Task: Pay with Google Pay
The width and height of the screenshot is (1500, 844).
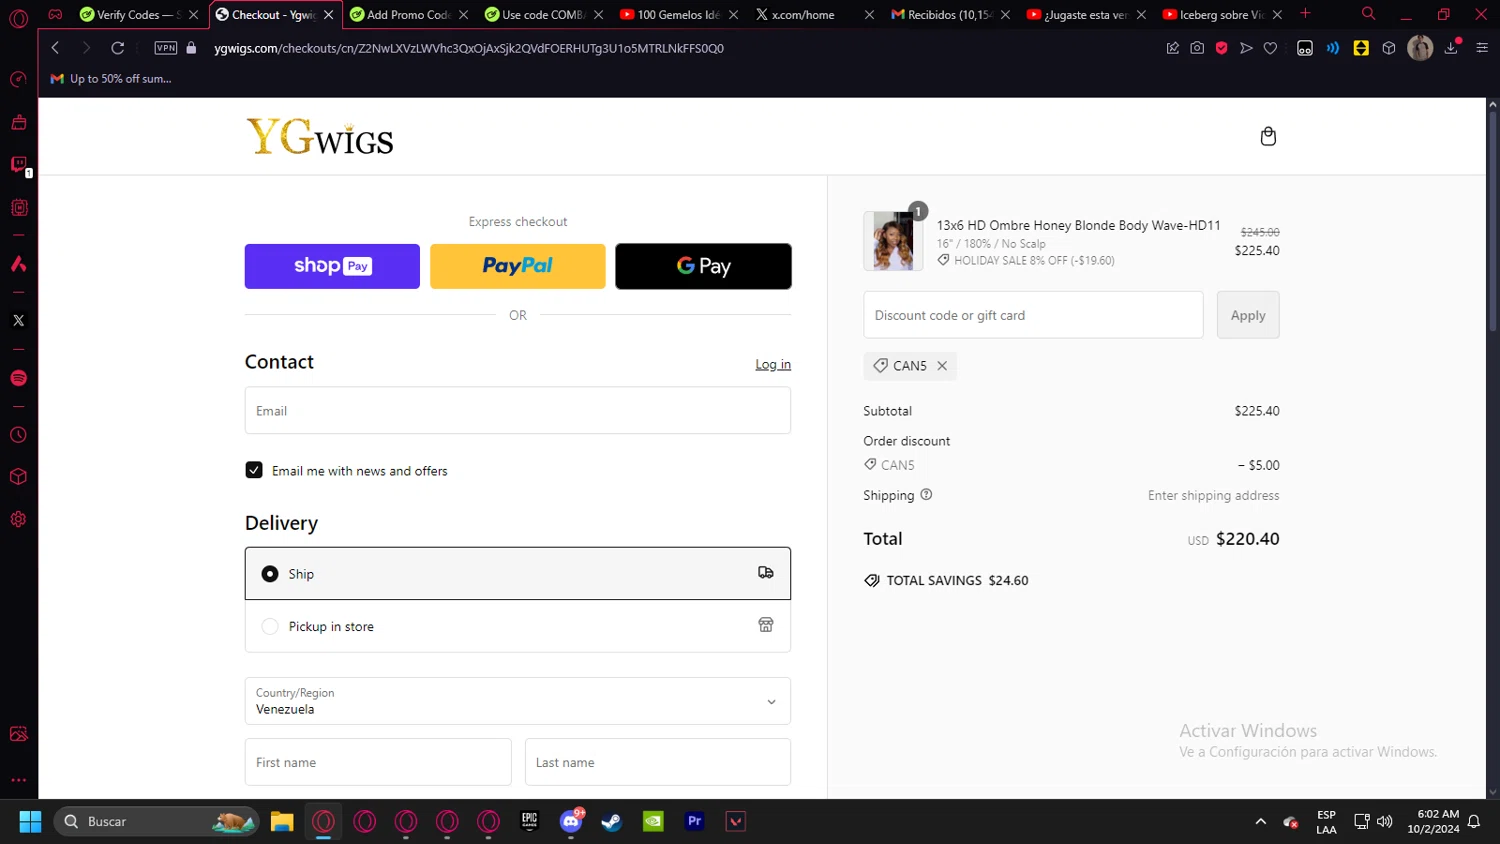Action: (703, 266)
